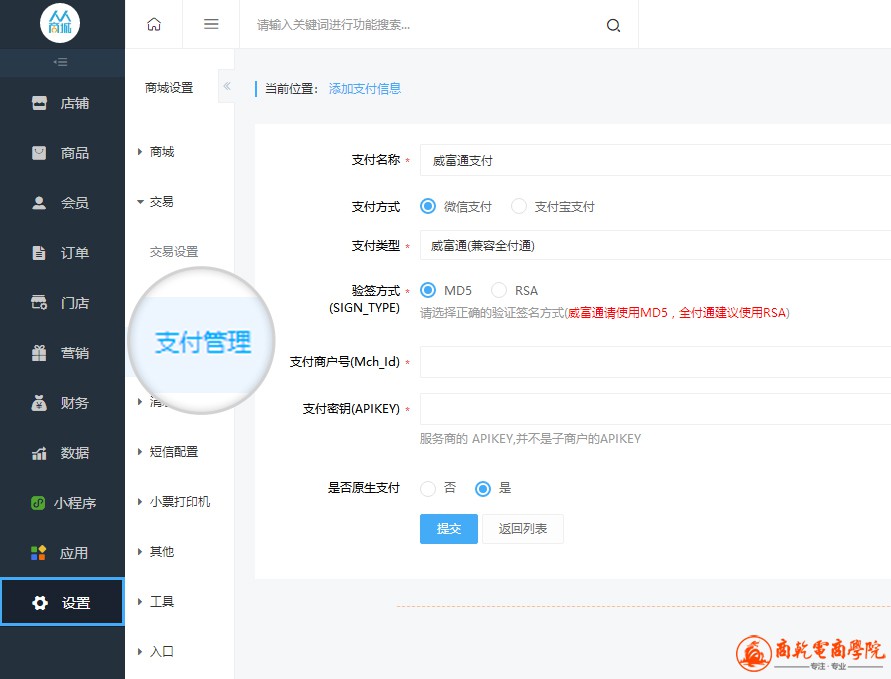Open 数据 in main navigation
891x679 pixels.
(63, 453)
